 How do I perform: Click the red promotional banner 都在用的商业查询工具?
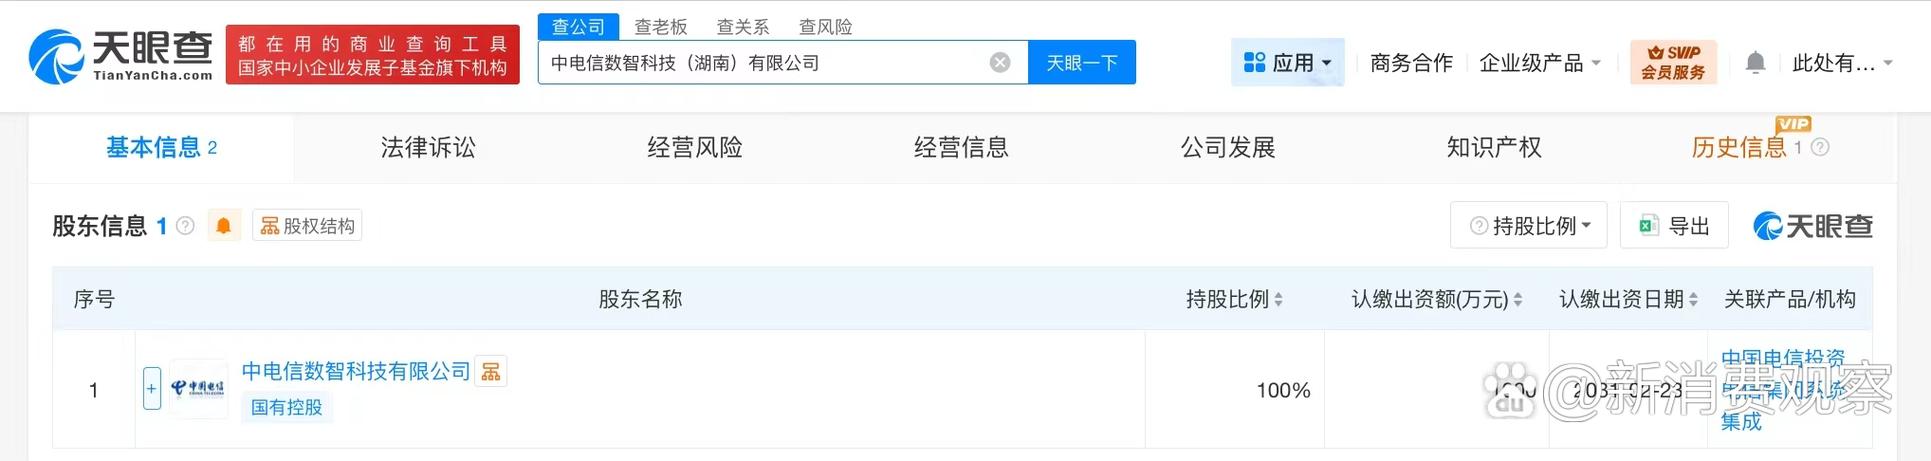(373, 55)
